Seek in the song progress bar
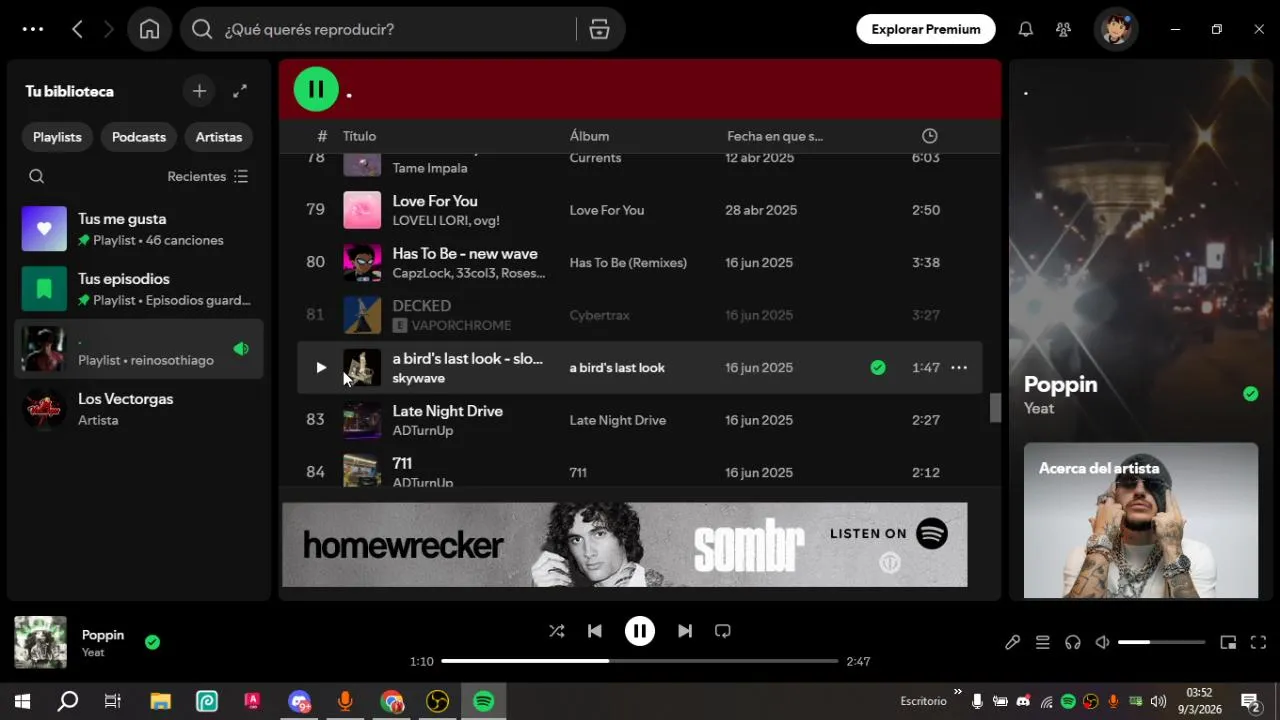Screen dimensions: 1280x720 640,661
